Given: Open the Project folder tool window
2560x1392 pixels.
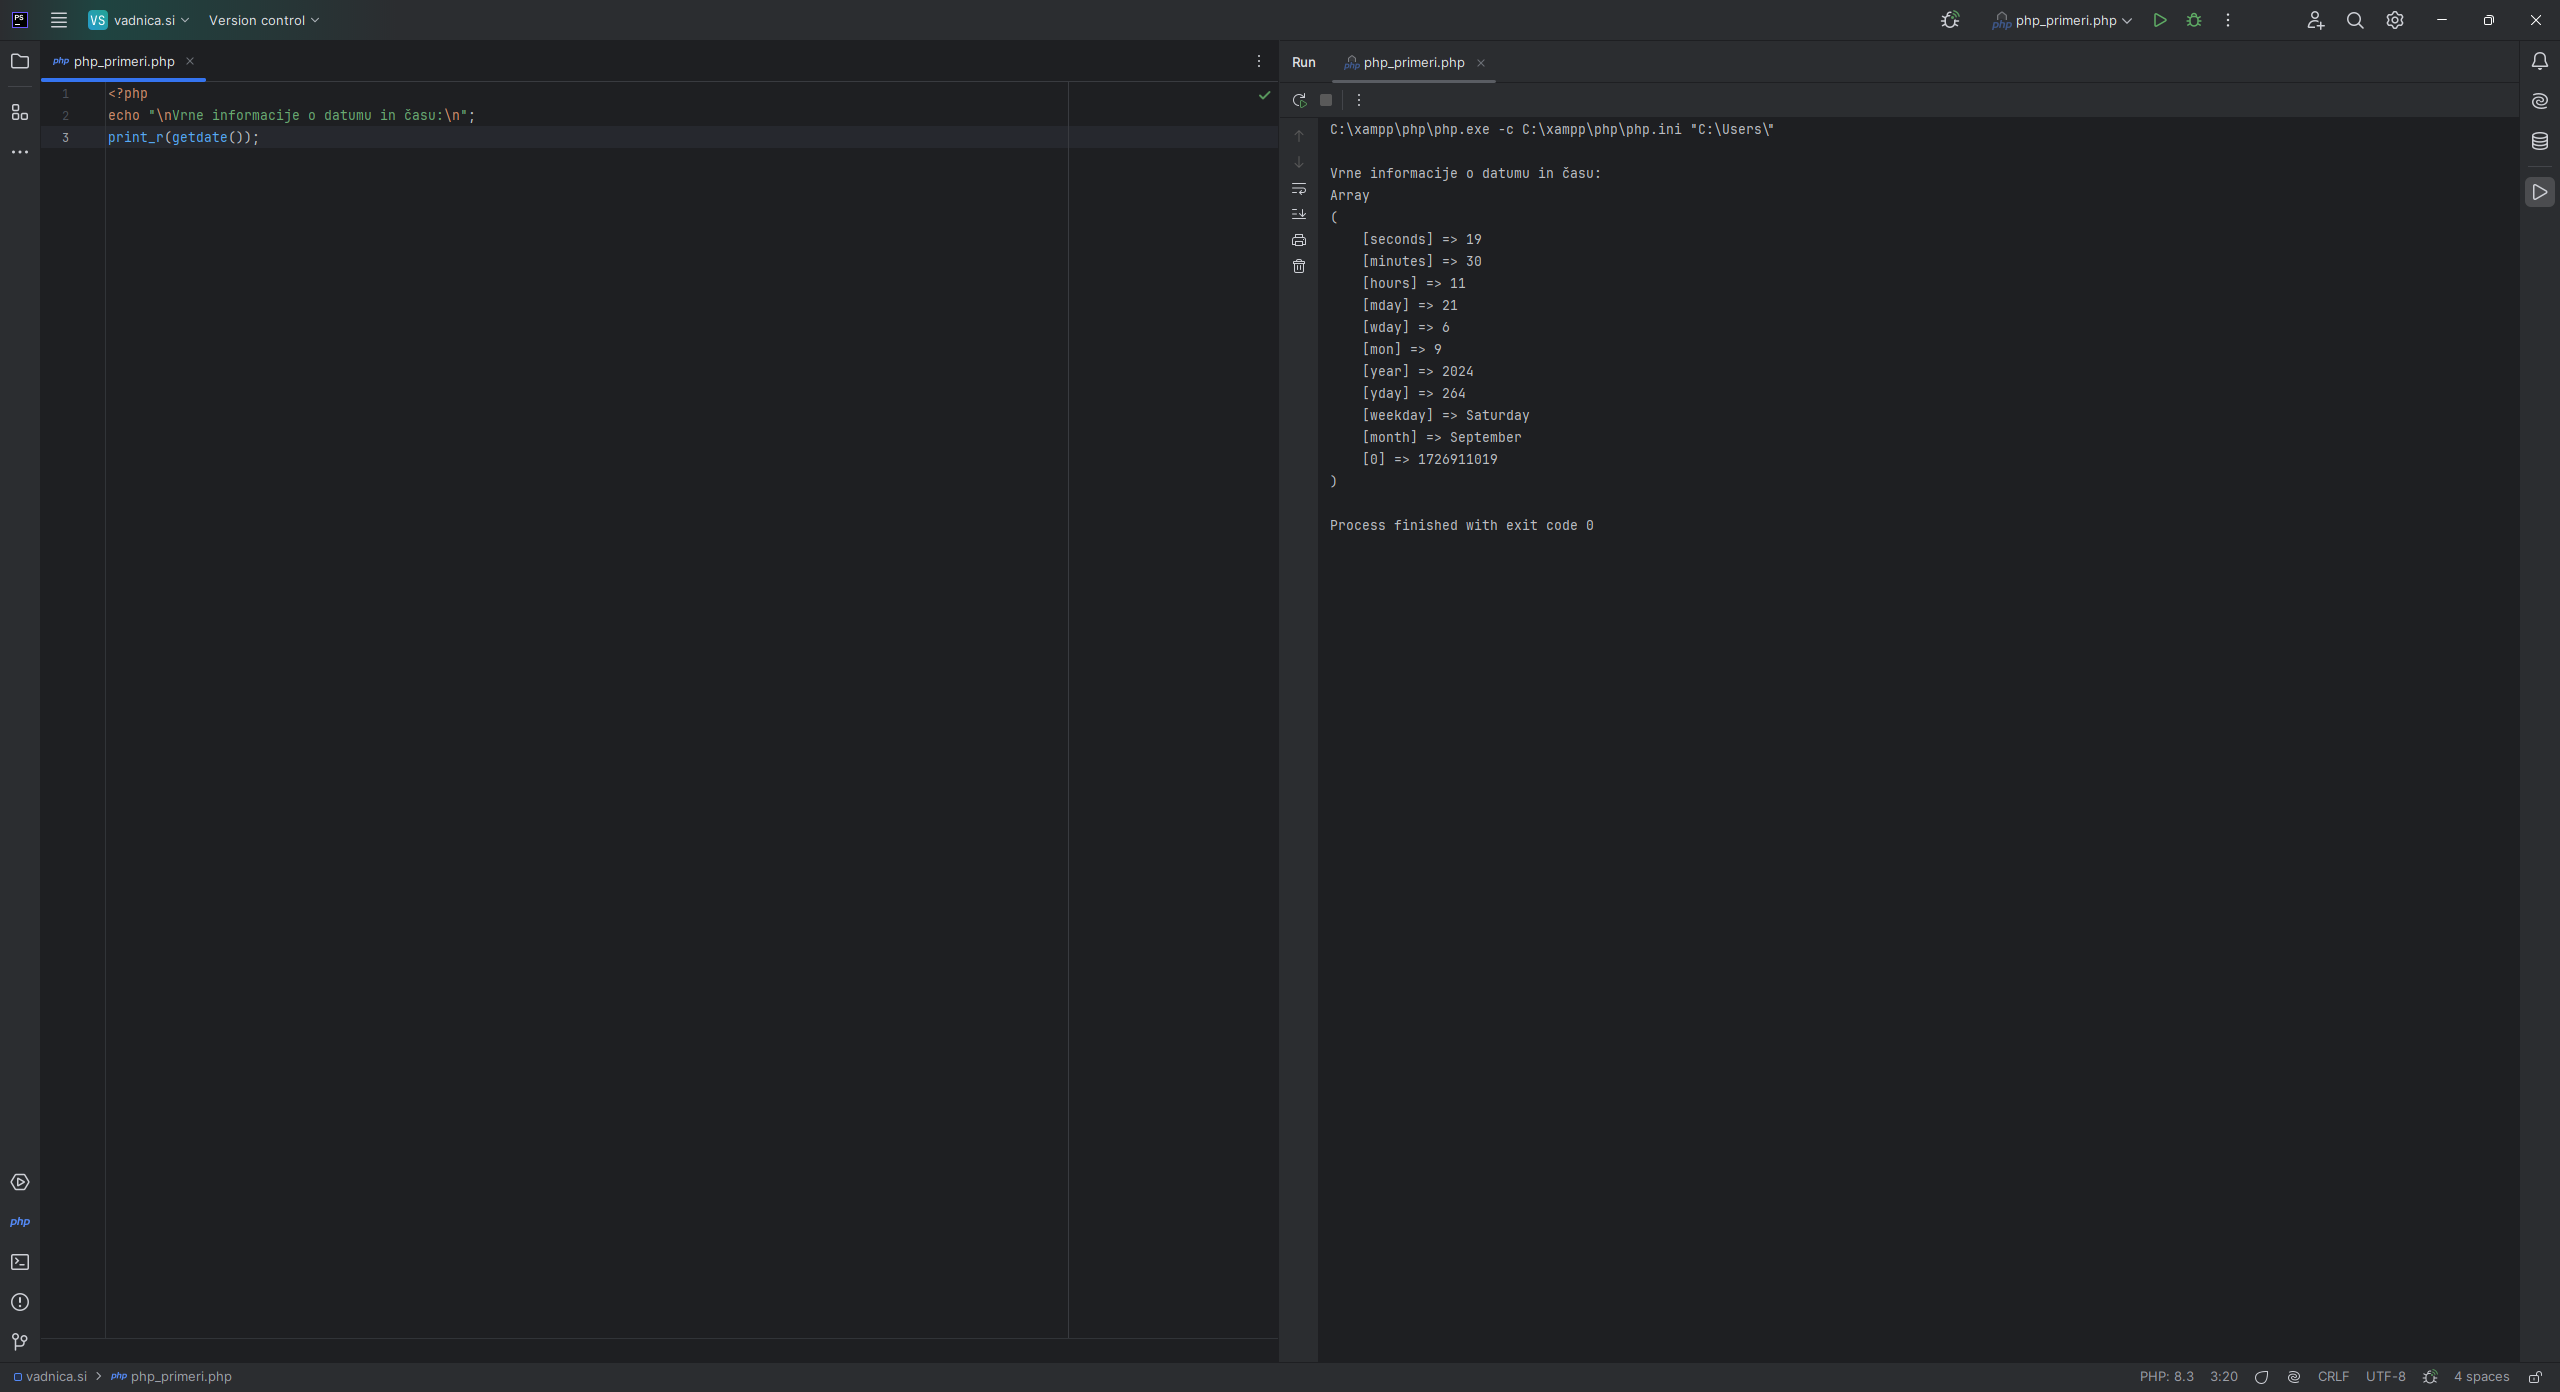Looking at the screenshot, I should [x=20, y=61].
